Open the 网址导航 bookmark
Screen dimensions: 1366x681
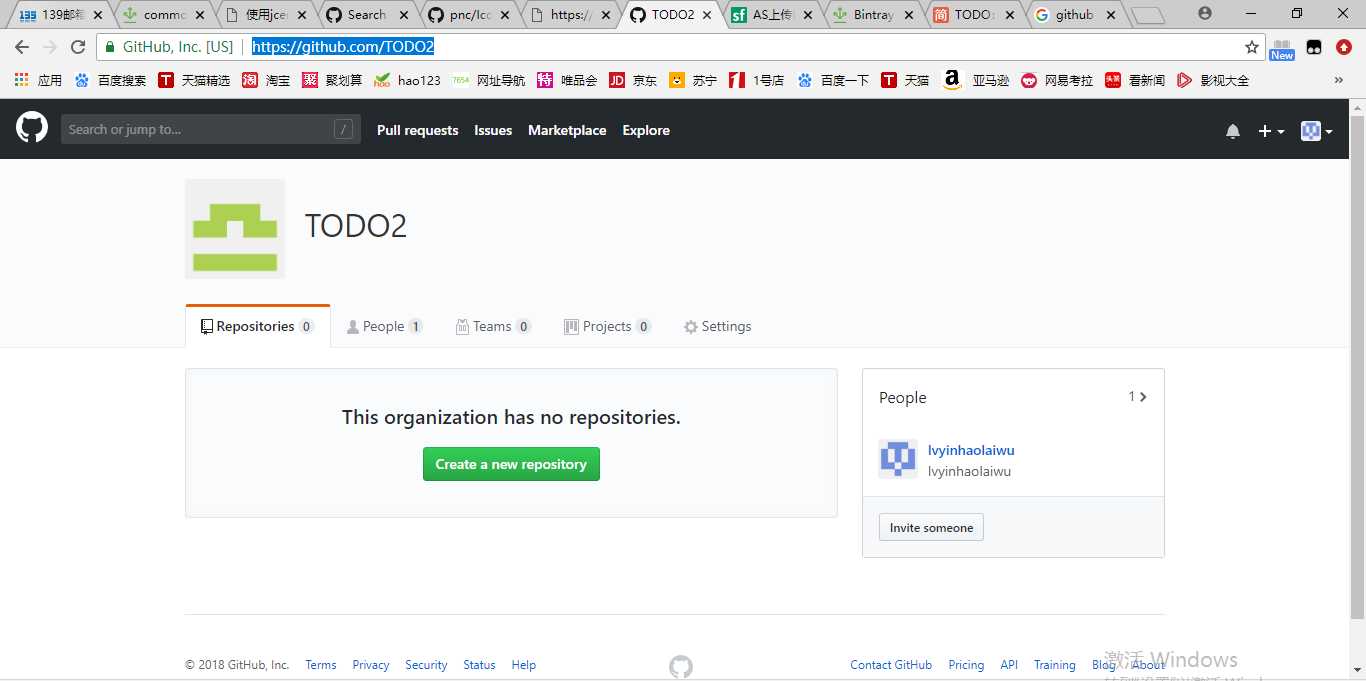(x=489, y=80)
